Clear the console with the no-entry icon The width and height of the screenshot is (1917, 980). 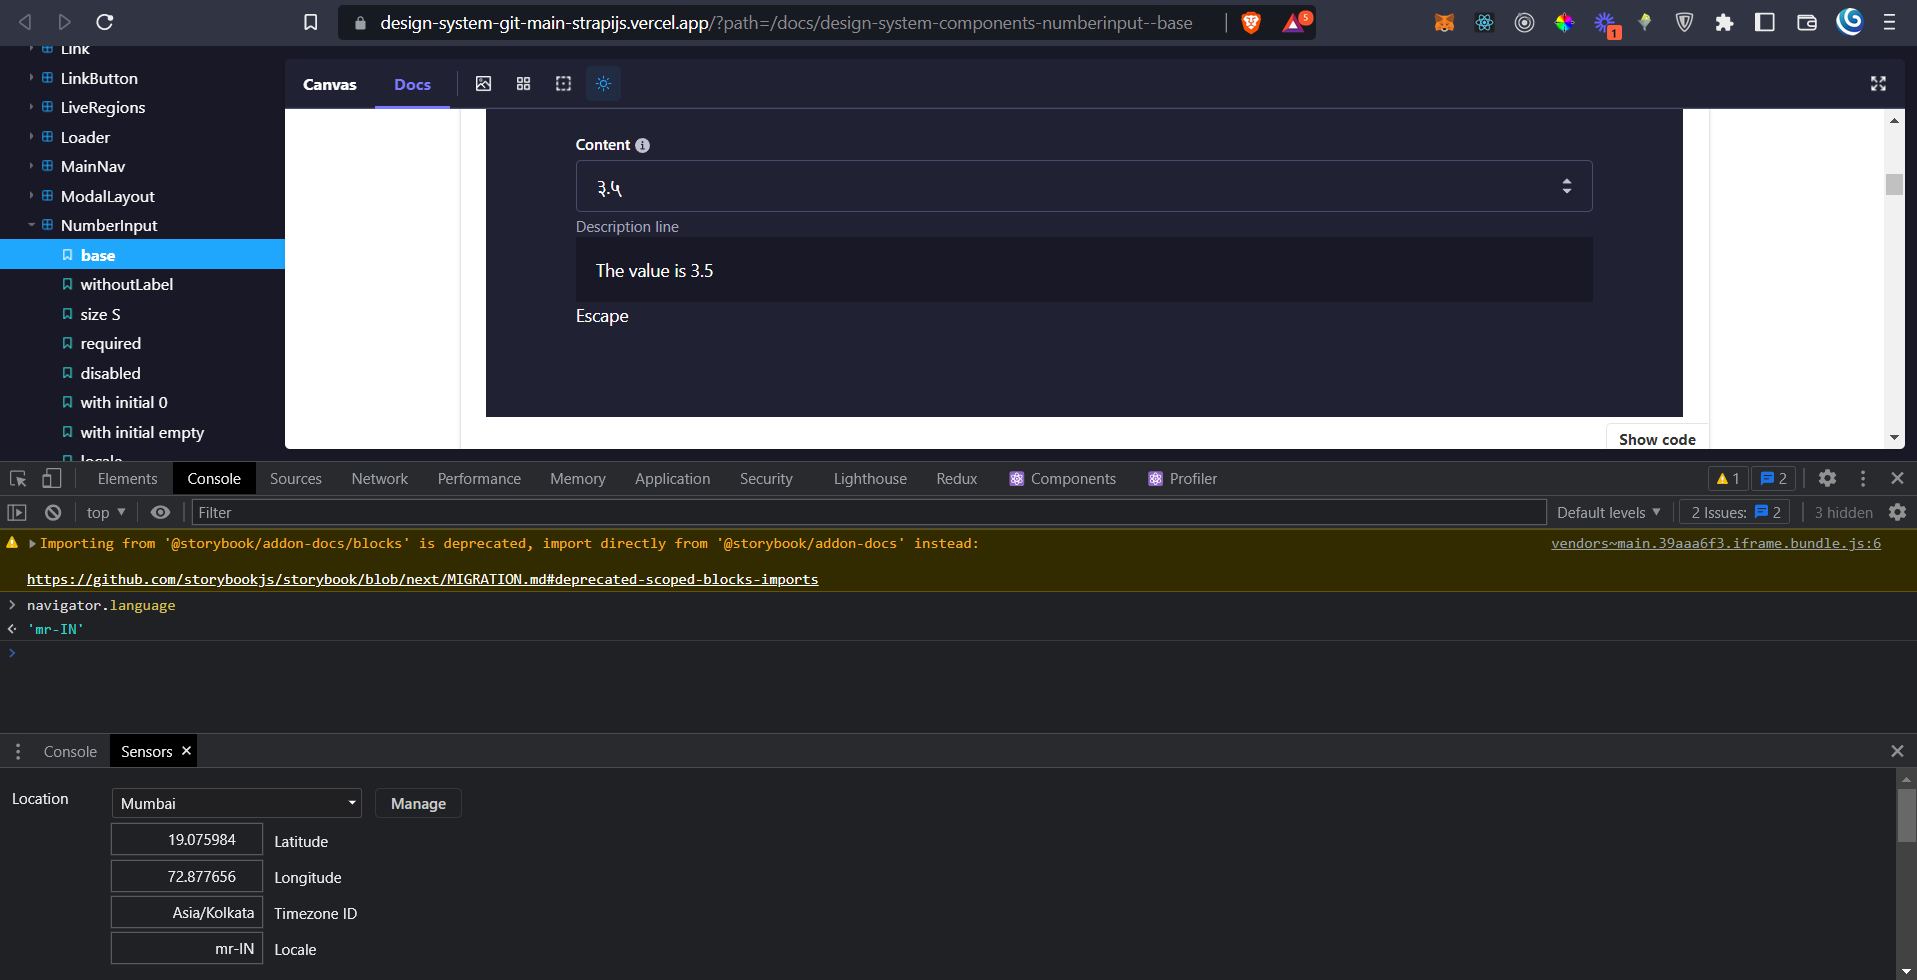(52, 512)
